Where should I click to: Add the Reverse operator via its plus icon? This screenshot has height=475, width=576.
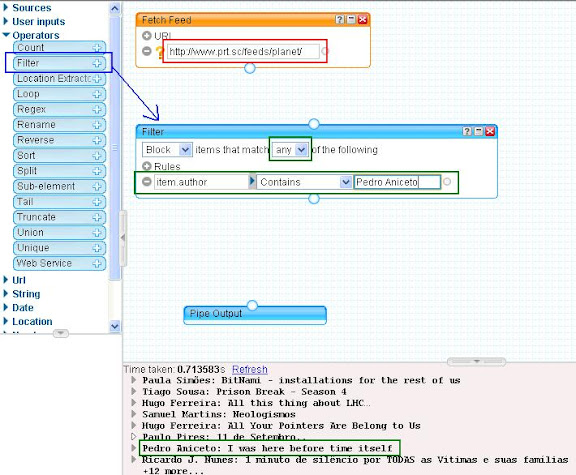point(97,140)
